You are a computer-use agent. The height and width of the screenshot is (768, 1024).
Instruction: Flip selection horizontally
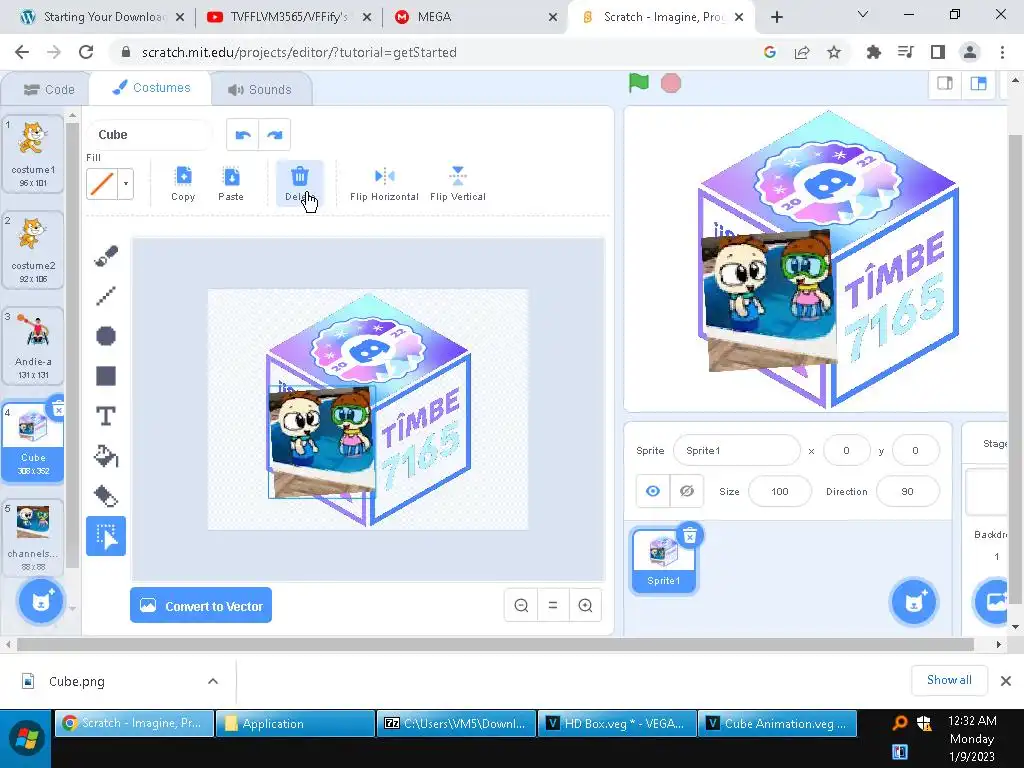(x=384, y=184)
